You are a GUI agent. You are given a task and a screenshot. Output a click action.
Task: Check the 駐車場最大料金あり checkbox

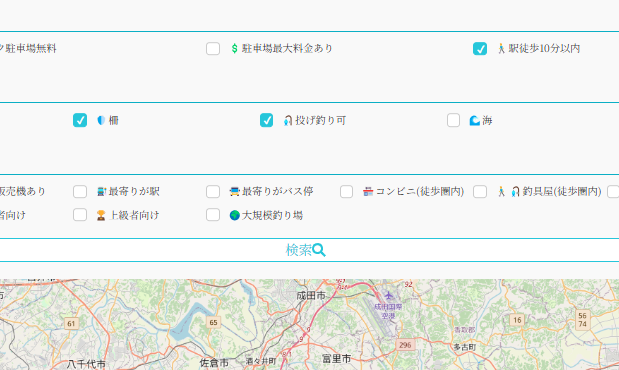pyautogui.click(x=213, y=49)
